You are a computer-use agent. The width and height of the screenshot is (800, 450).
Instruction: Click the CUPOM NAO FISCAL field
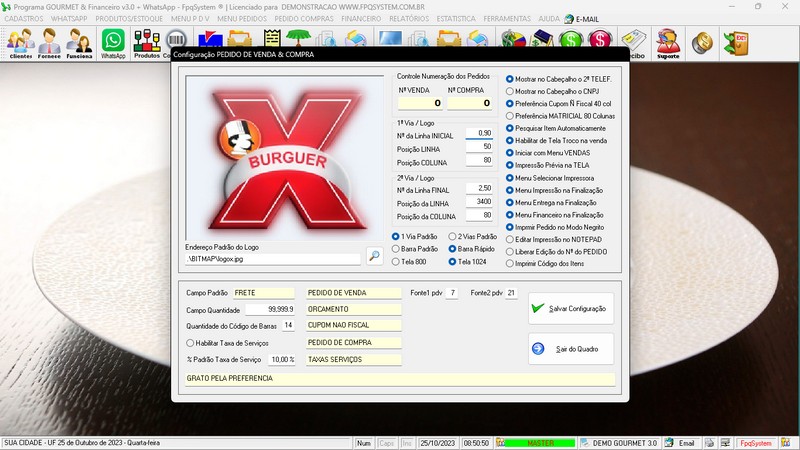tap(354, 325)
